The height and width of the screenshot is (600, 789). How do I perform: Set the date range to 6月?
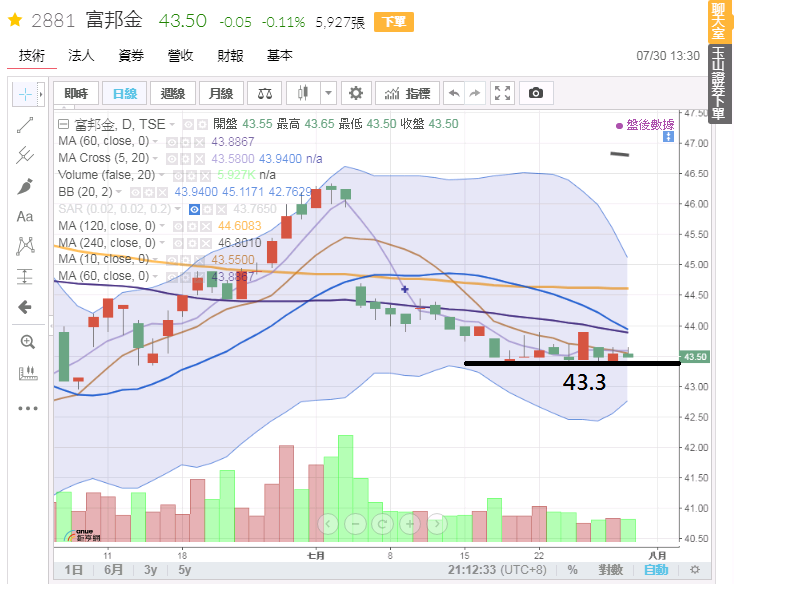tap(113, 570)
